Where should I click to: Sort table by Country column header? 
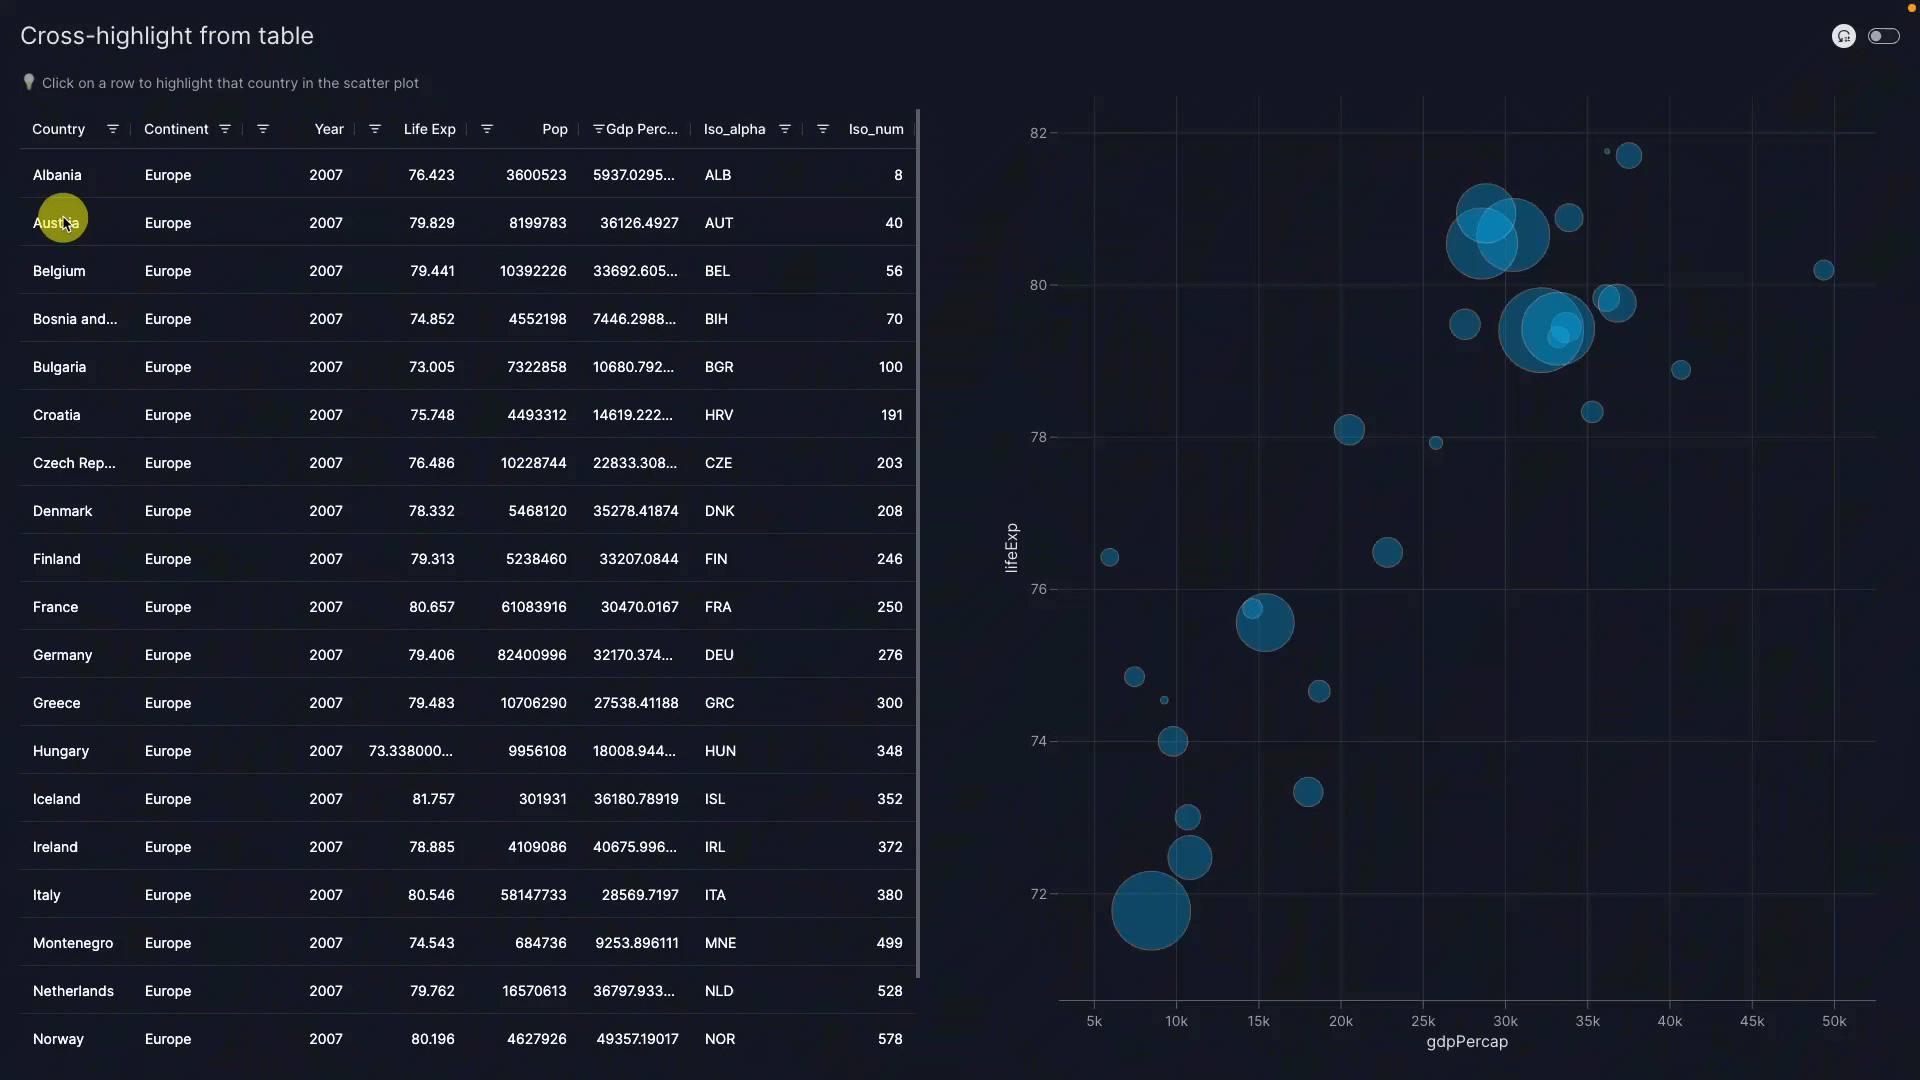coord(58,129)
